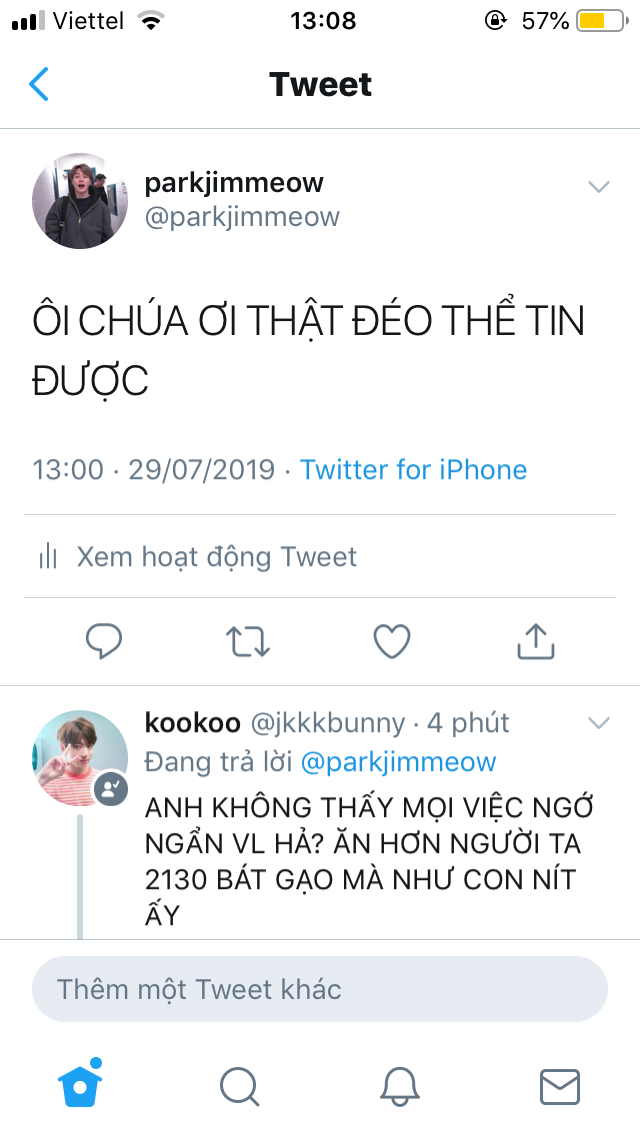Open "Xem hoạt động Tweet" link
640x1136 pixels.
(x=216, y=557)
